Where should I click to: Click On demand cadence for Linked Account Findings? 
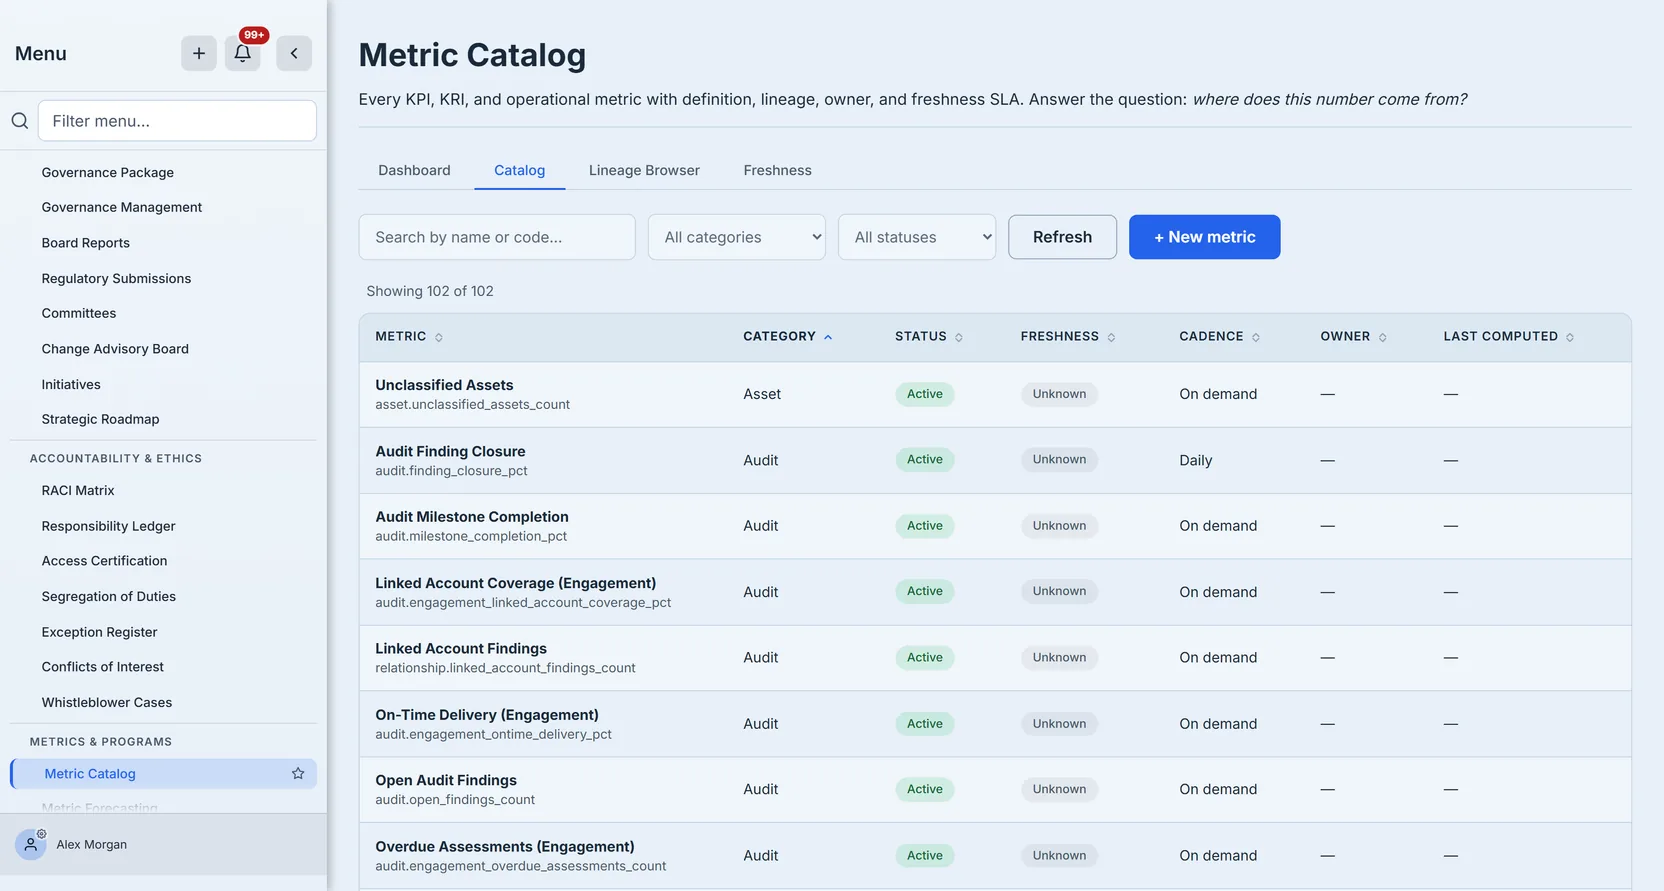click(1218, 658)
